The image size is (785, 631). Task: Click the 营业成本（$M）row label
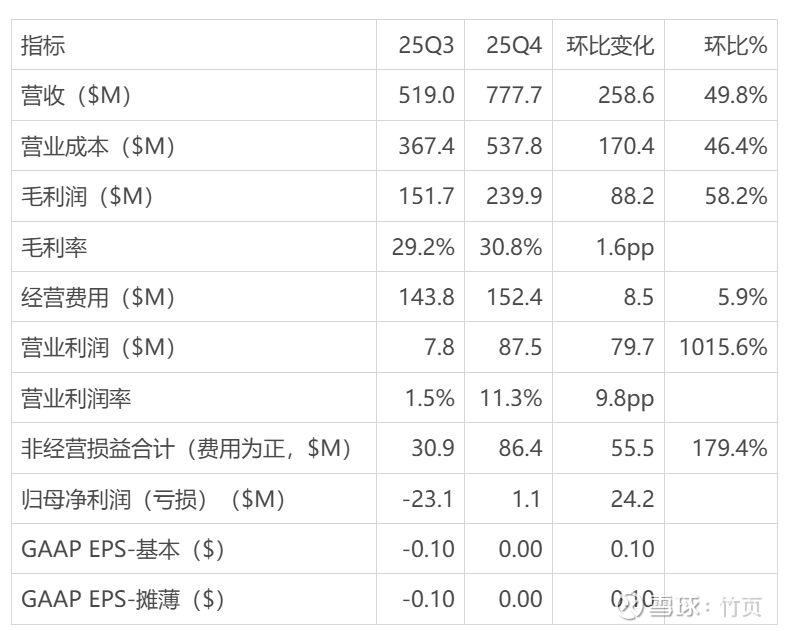click(99, 146)
